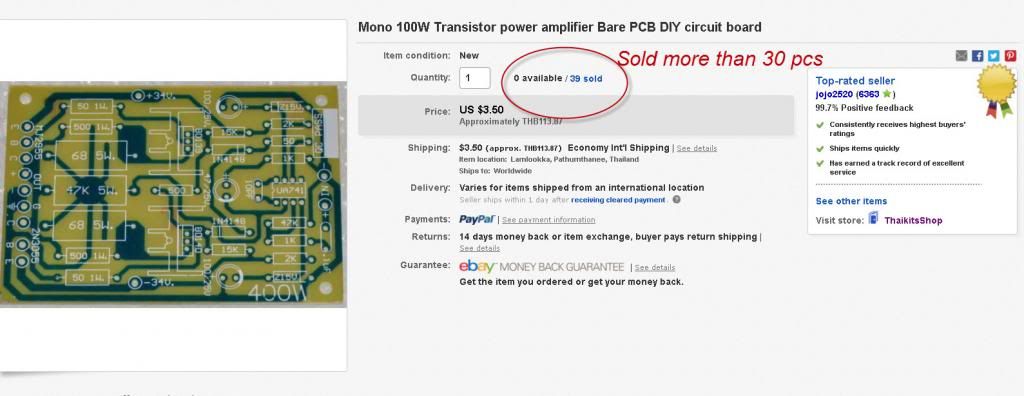Click the green star next to seller rating
Viewport: 1024px width, 396px height.
coord(886,94)
